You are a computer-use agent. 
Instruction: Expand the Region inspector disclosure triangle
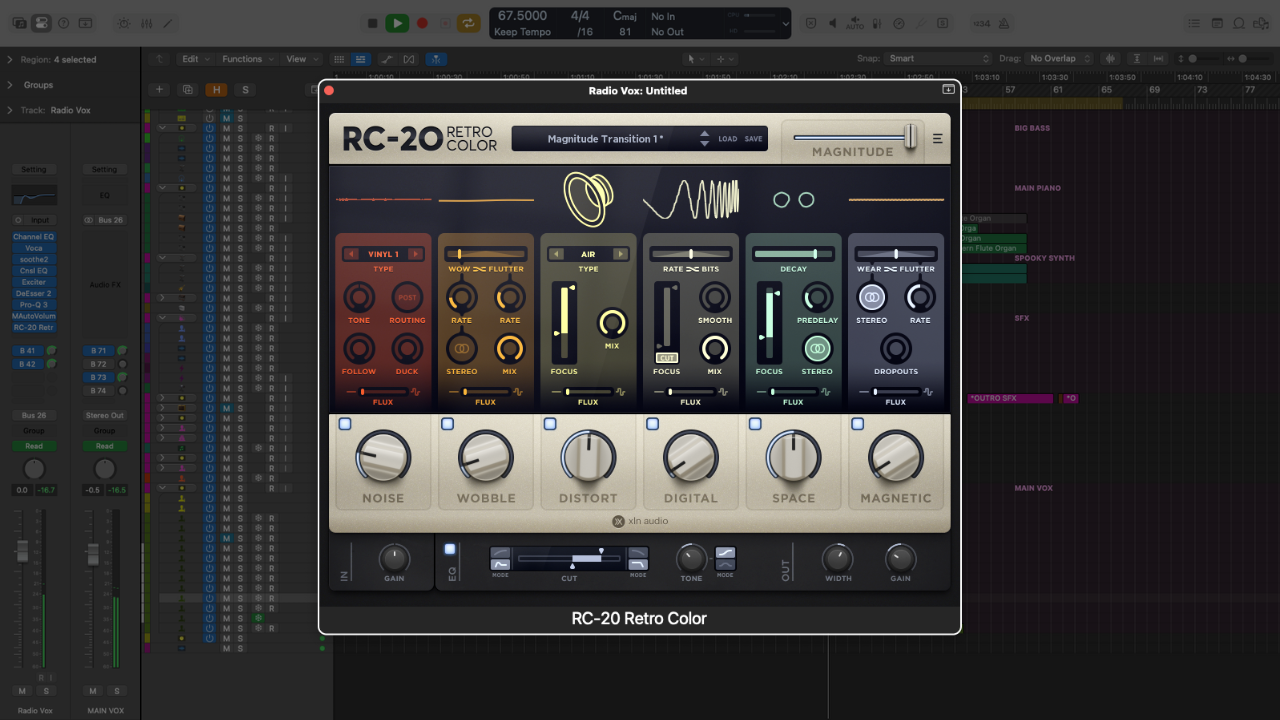[x=10, y=60]
